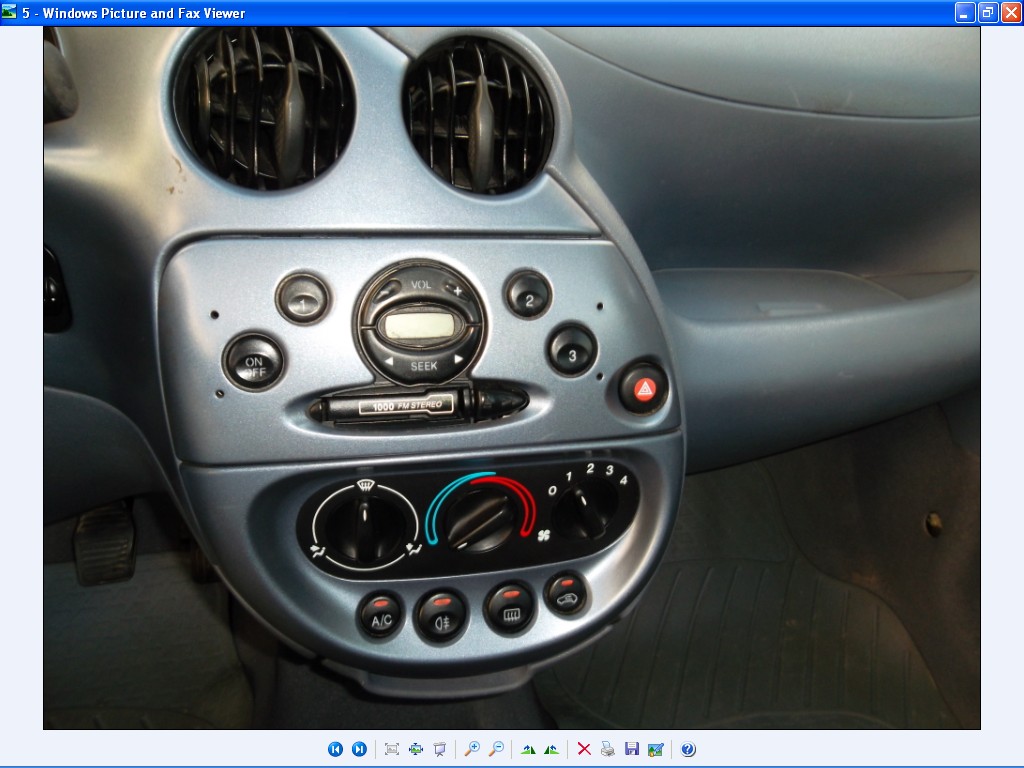Minimize the Picture and Fax Viewer window
The height and width of the screenshot is (768, 1024).
[x=965, y=13]
